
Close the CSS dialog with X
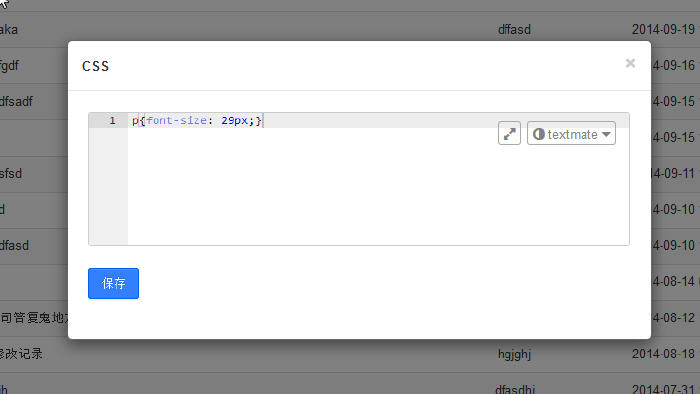click(630, 63)
